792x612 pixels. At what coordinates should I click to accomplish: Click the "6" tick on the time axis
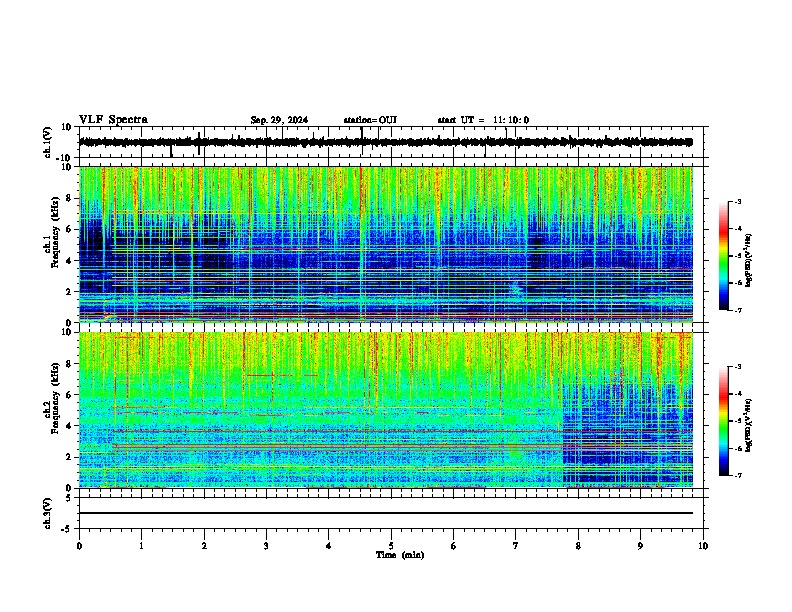pos(454,546)
